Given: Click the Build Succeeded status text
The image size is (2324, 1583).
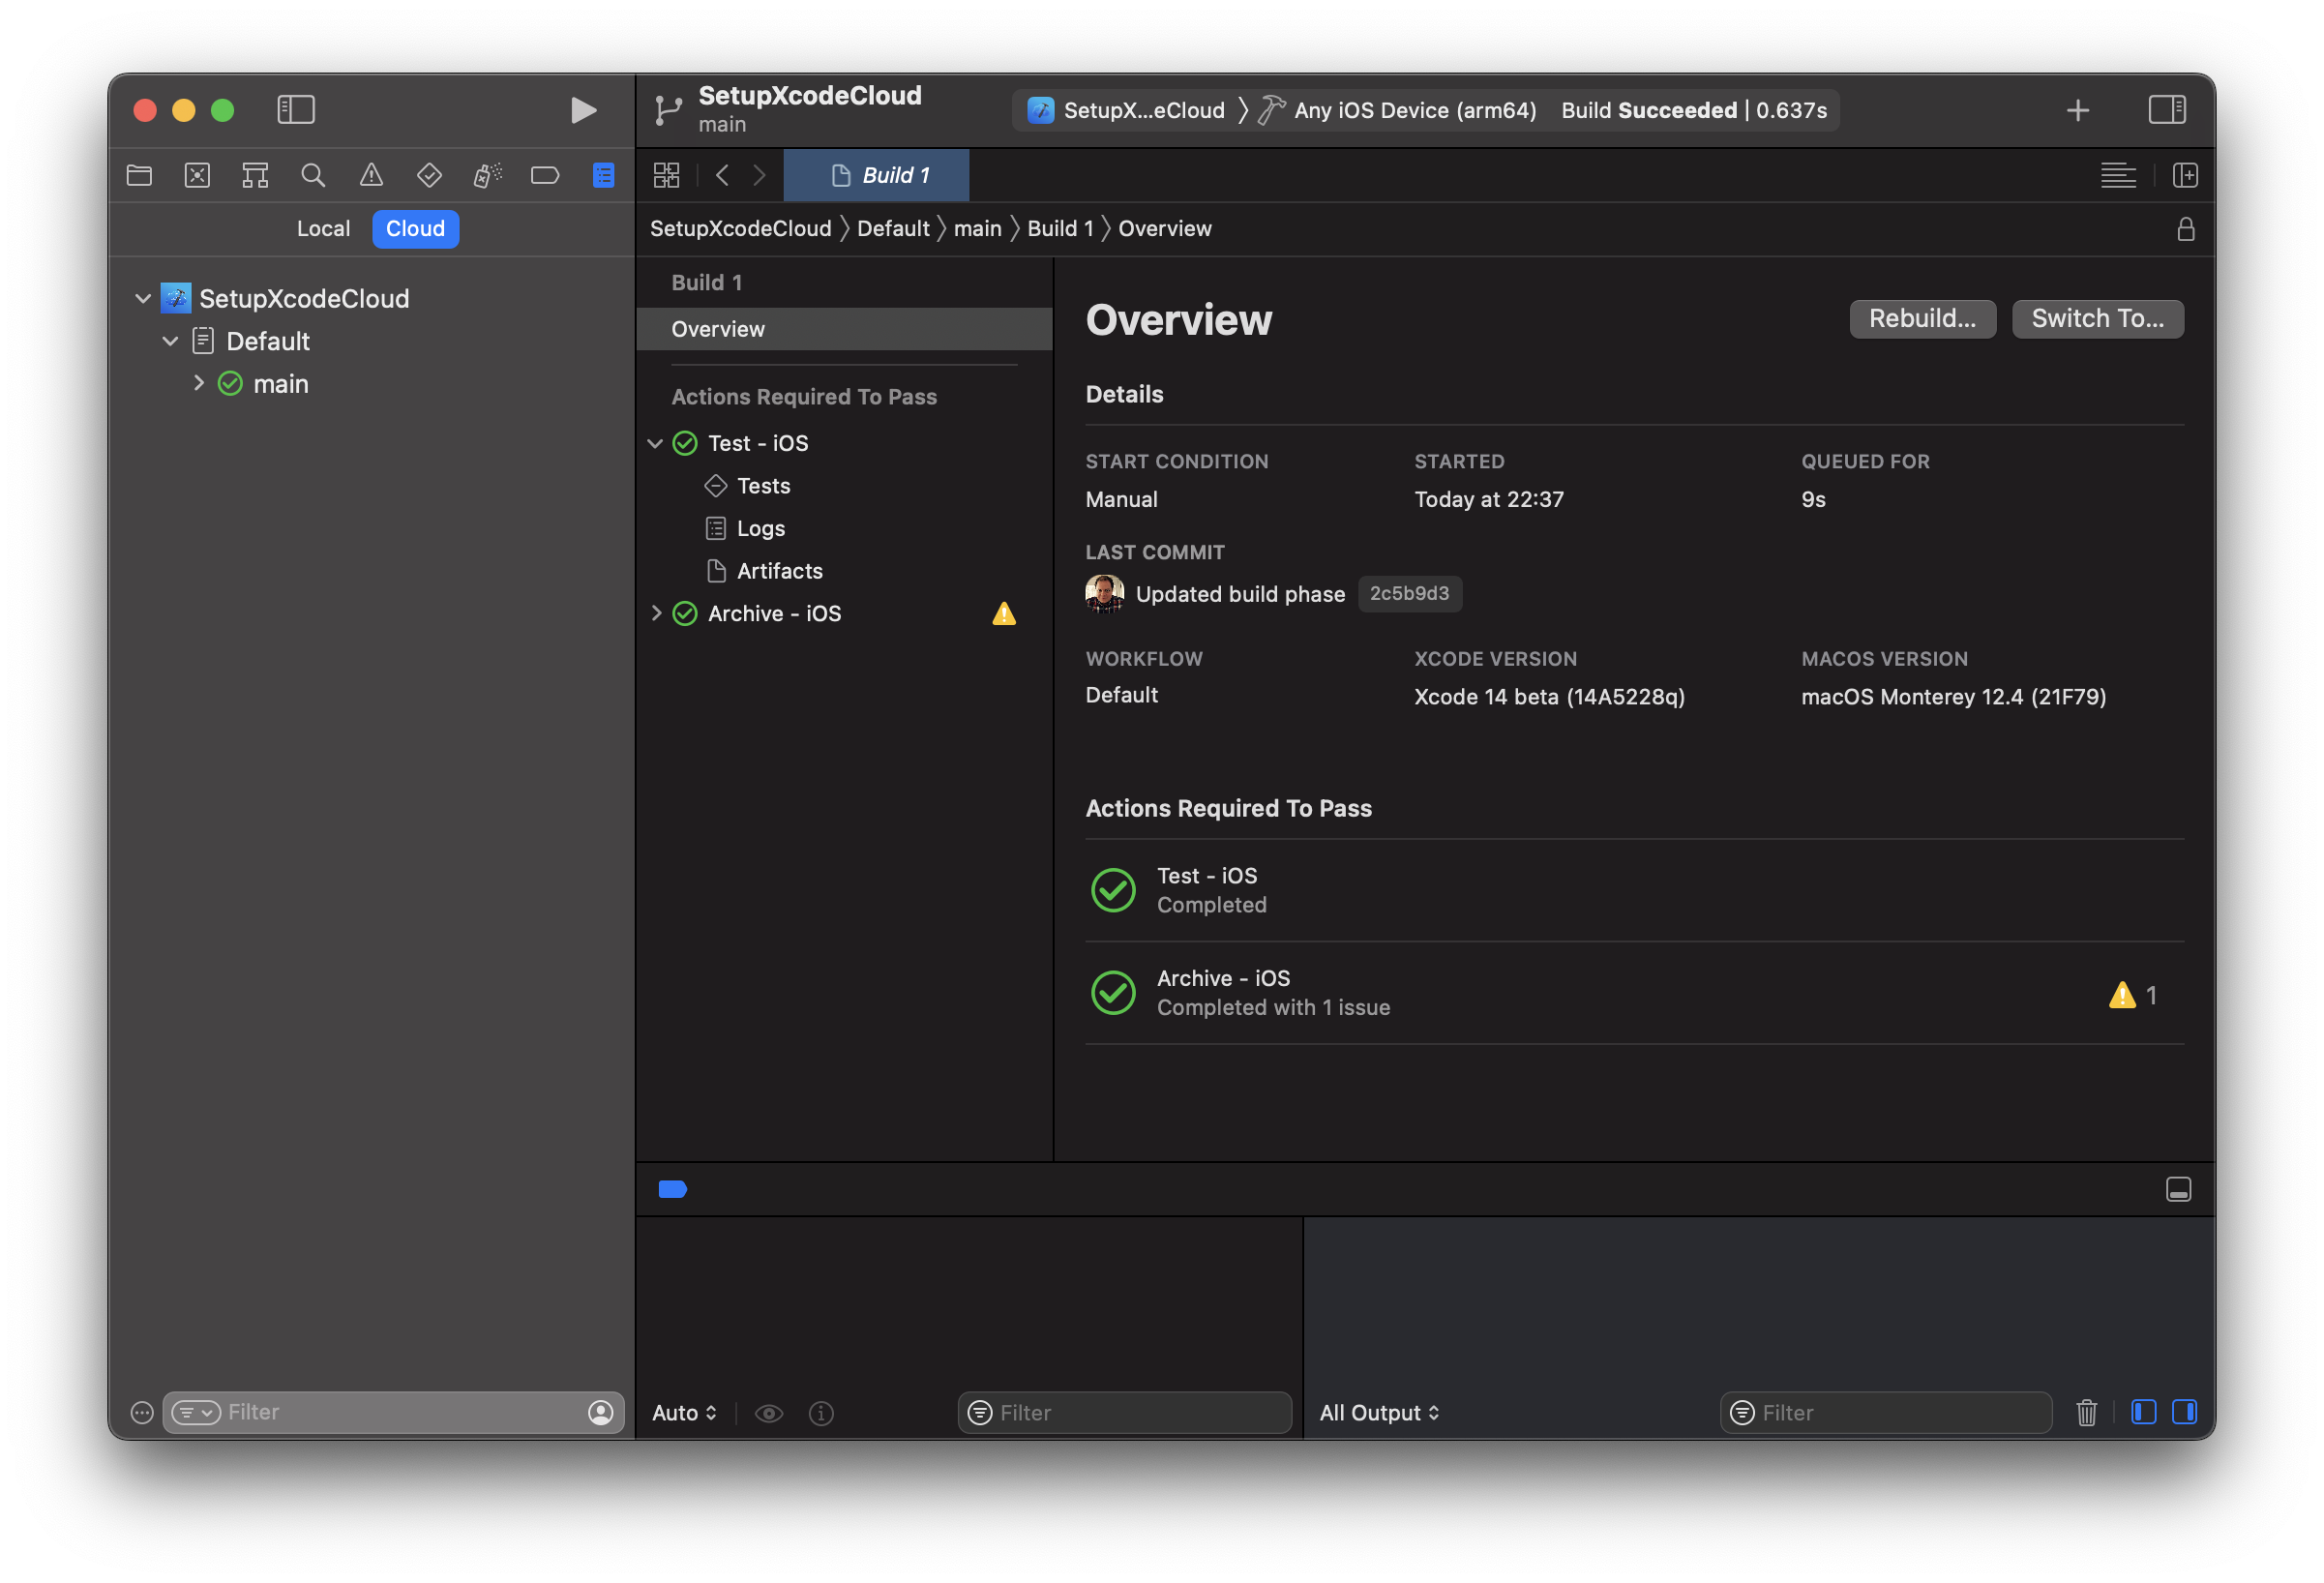Looking at the screenshot, I should 1693,110.
